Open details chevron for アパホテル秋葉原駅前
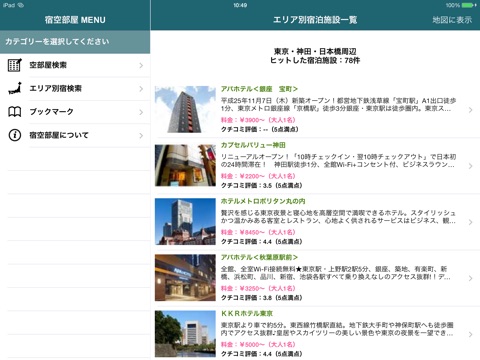Image resolution: width=480 pixels, height=360 pixels. point(470,278)
